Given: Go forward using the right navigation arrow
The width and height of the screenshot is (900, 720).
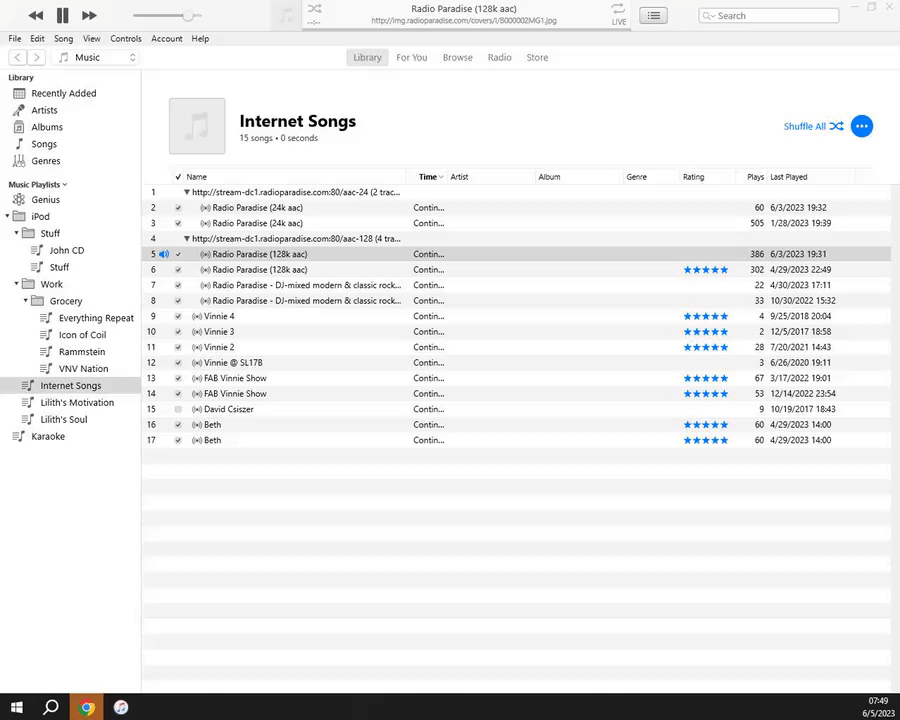Looking at the screenshot, I should coord(37,57).
